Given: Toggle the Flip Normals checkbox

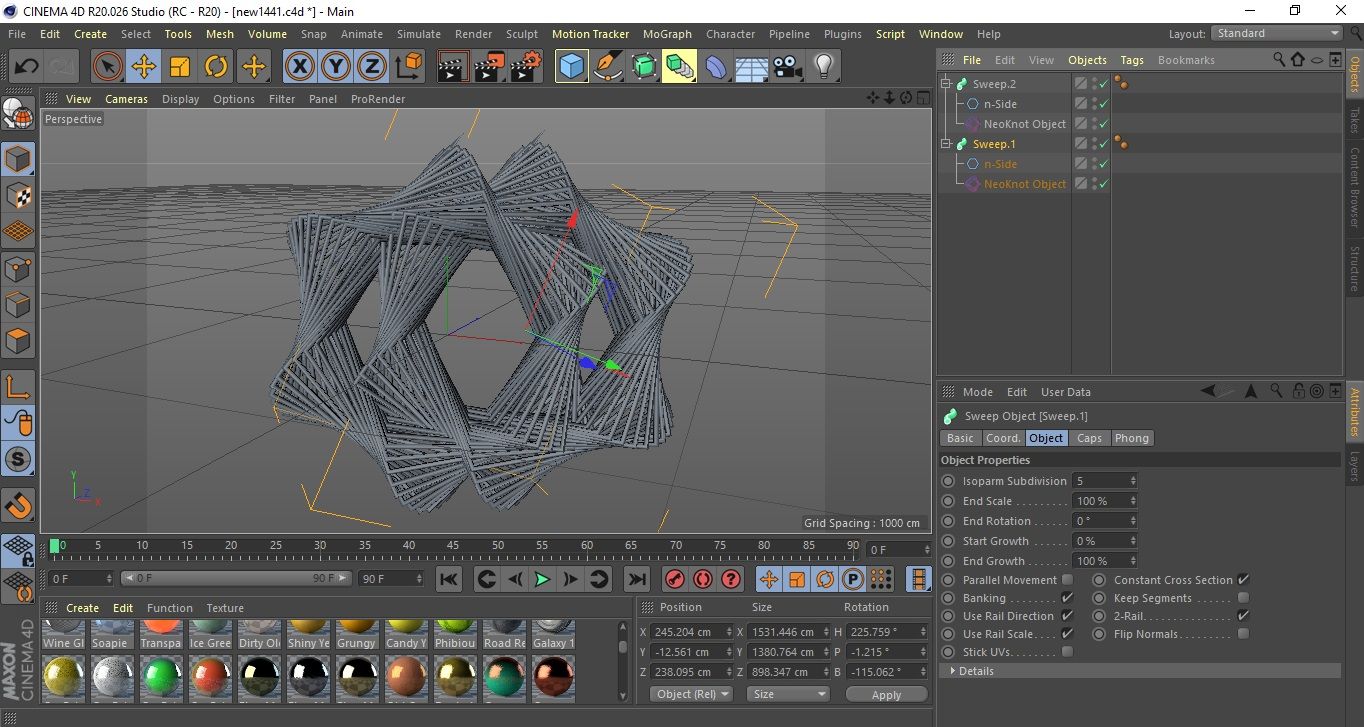Looking at the screenshot, I should pyautogui.click(x=1243, y=634).
